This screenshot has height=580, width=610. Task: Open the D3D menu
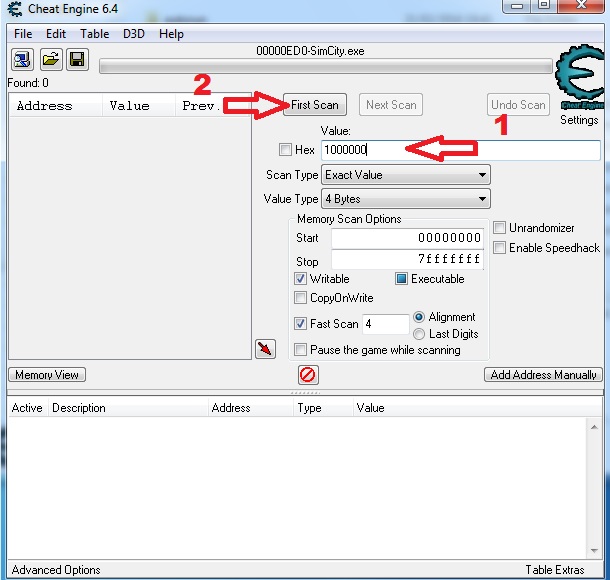(x=134, y=34)
